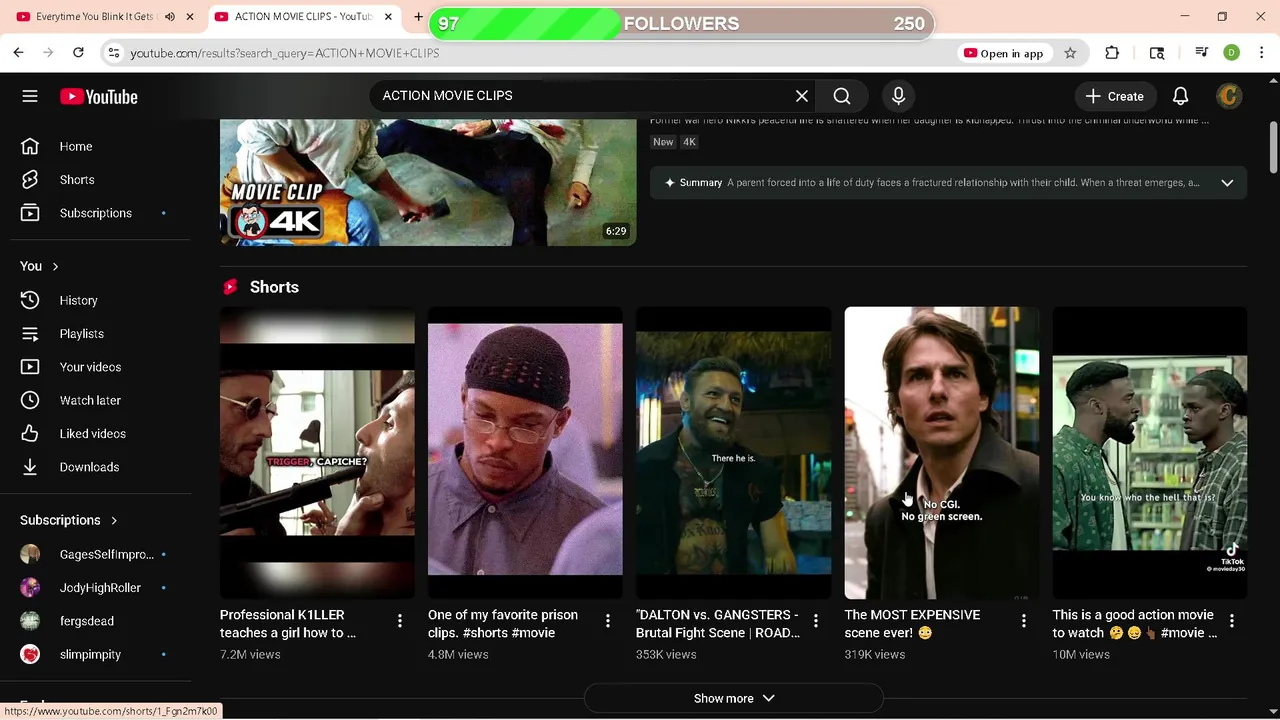Click the browser address bar URL
The height and width of the screenshot is (720, 1280).
coord(285,53)
